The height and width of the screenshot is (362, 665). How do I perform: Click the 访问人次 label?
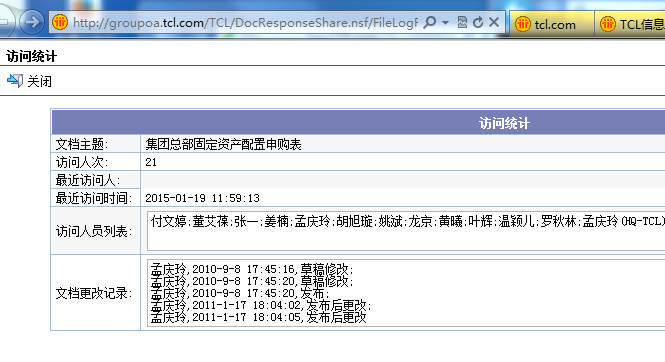click(82, 162)
